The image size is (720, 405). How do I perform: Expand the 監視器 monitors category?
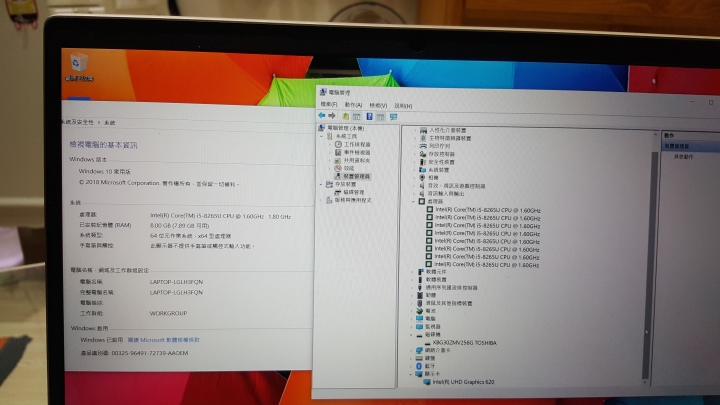pos(412,327)
